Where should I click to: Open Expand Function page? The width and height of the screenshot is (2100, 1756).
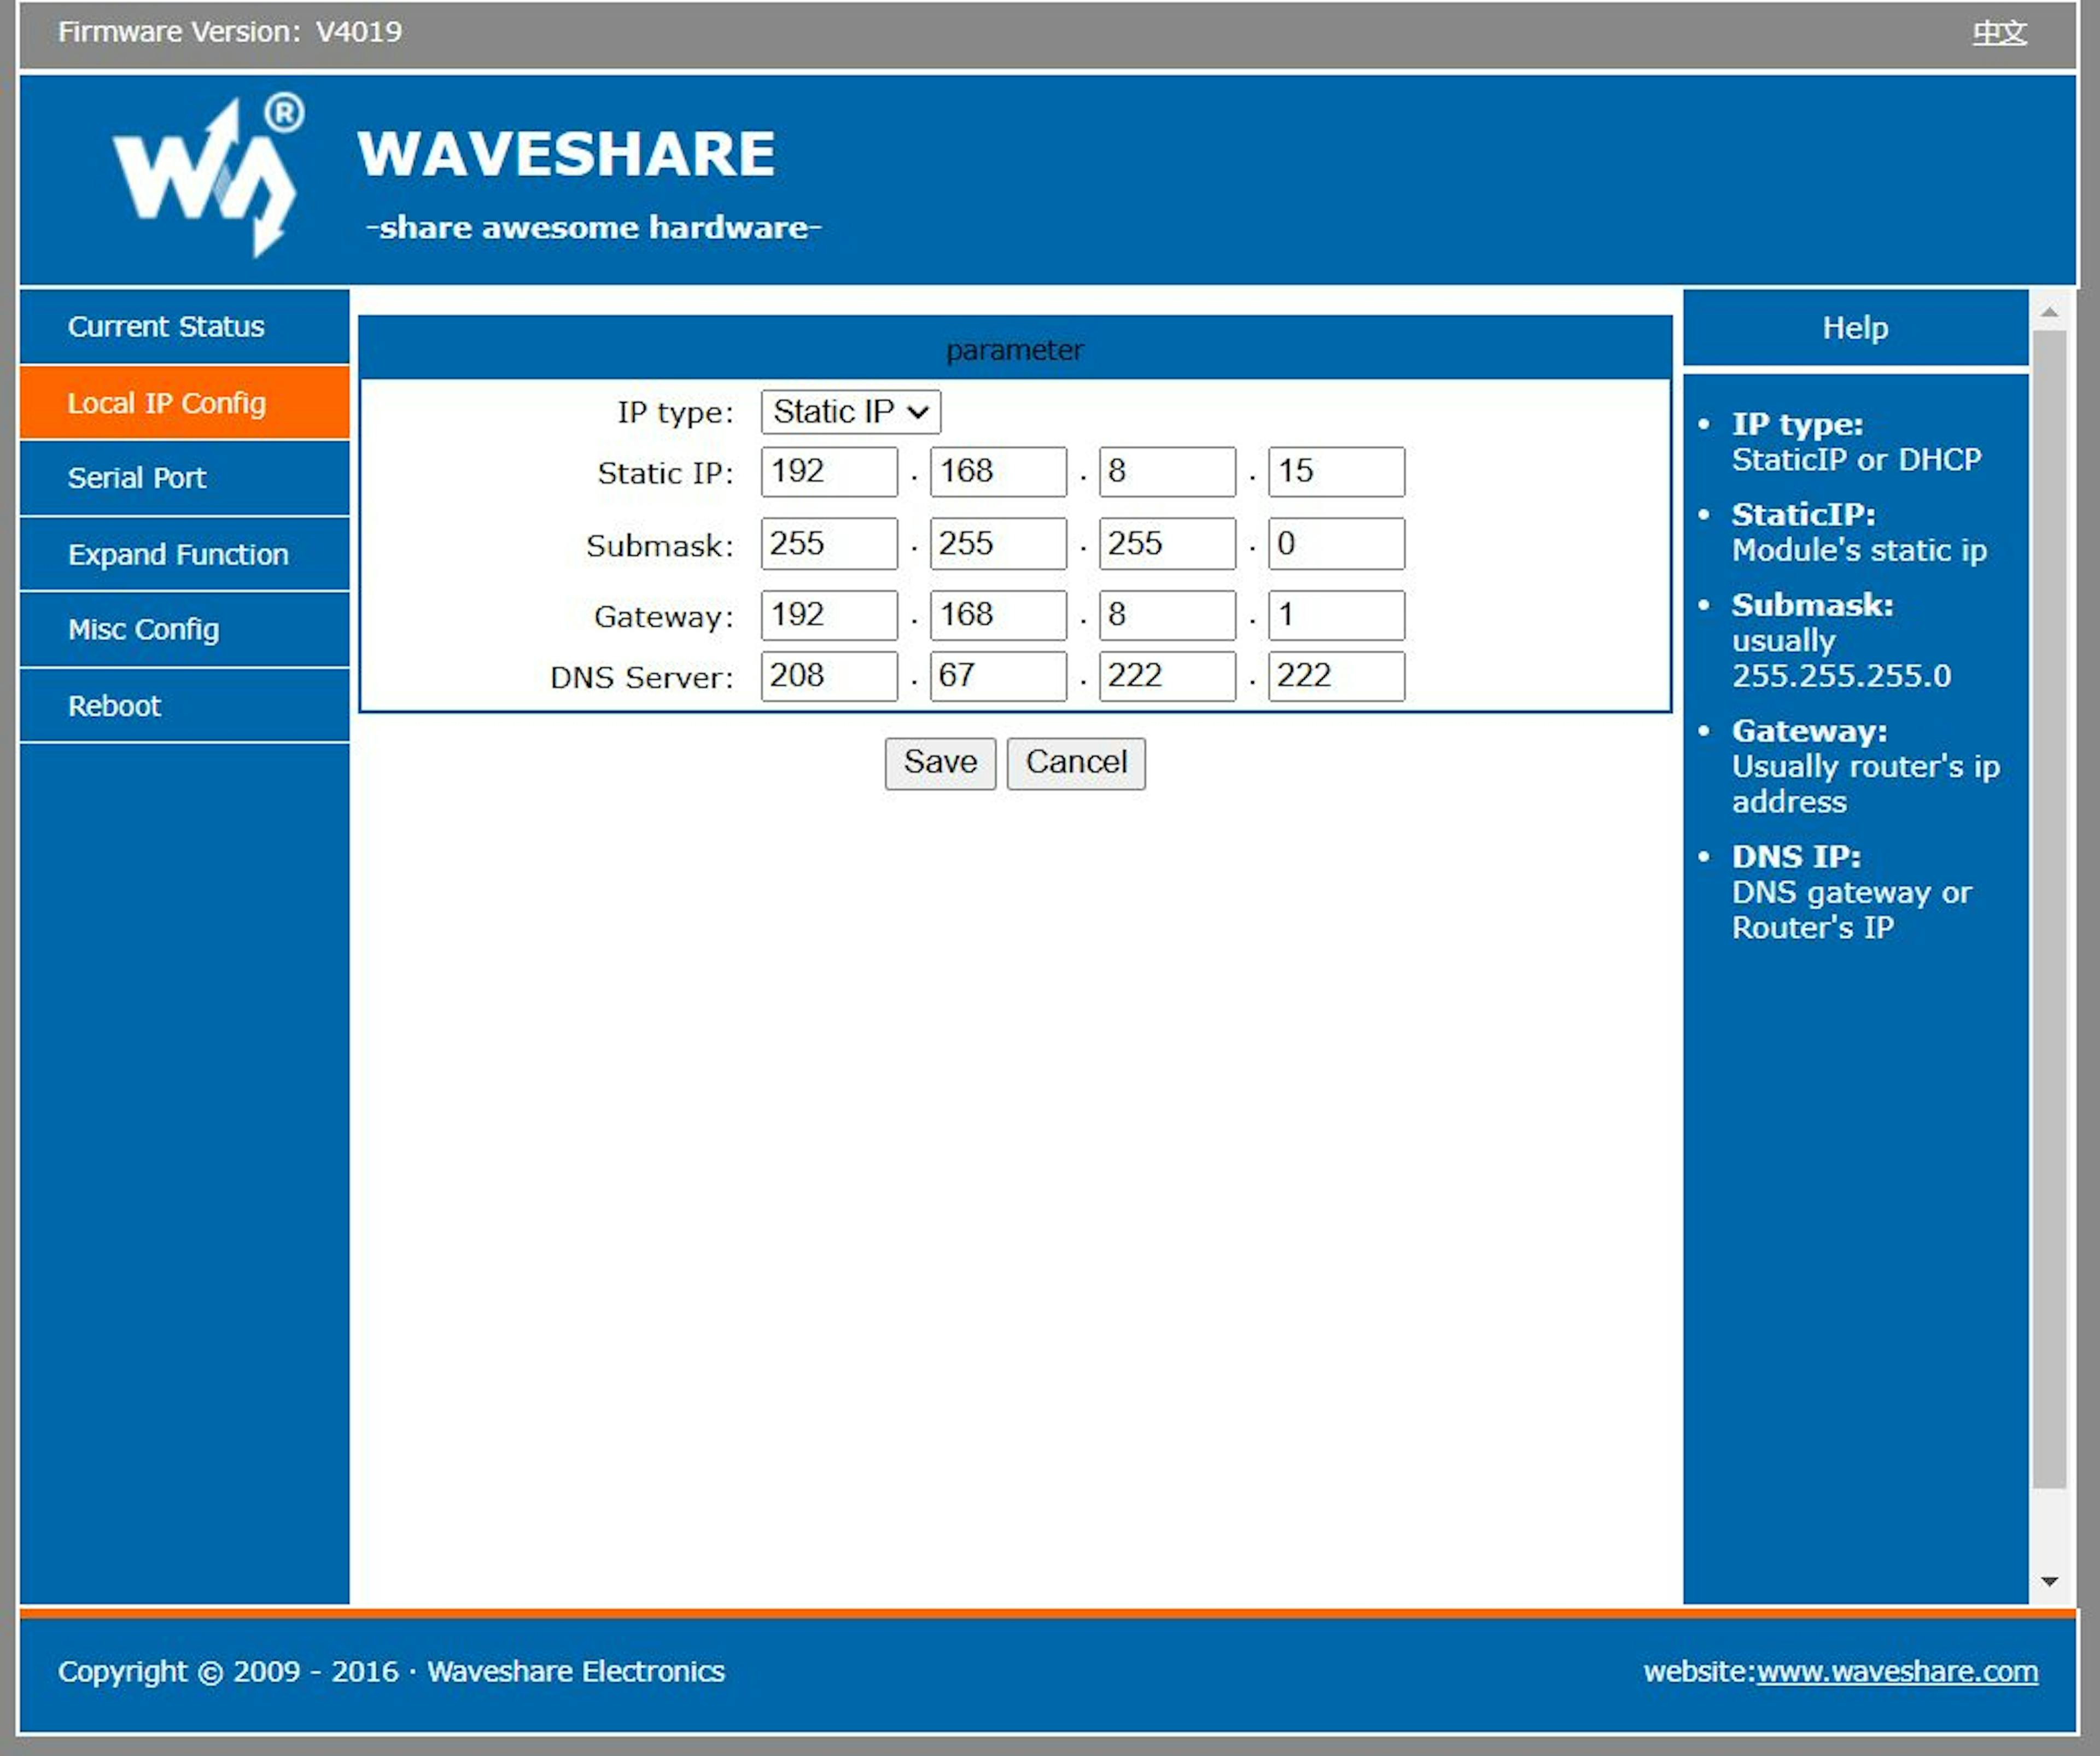tap(178, 554)
